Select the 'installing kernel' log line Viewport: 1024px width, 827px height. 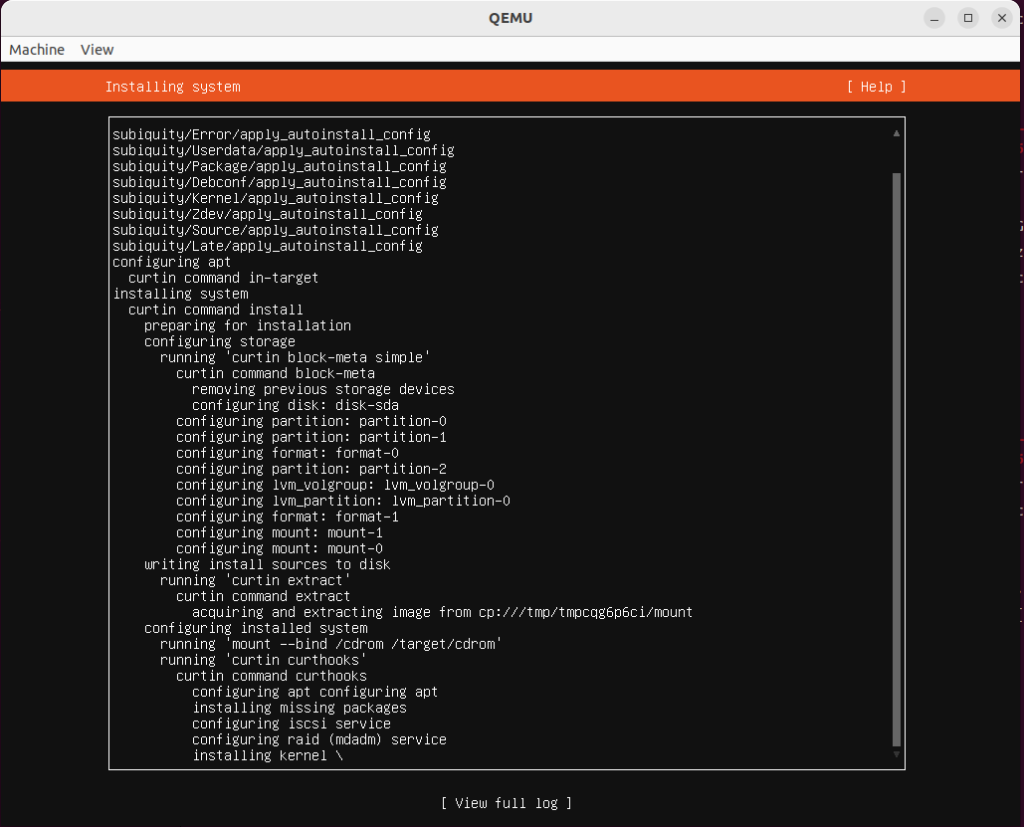click(267, 756)
